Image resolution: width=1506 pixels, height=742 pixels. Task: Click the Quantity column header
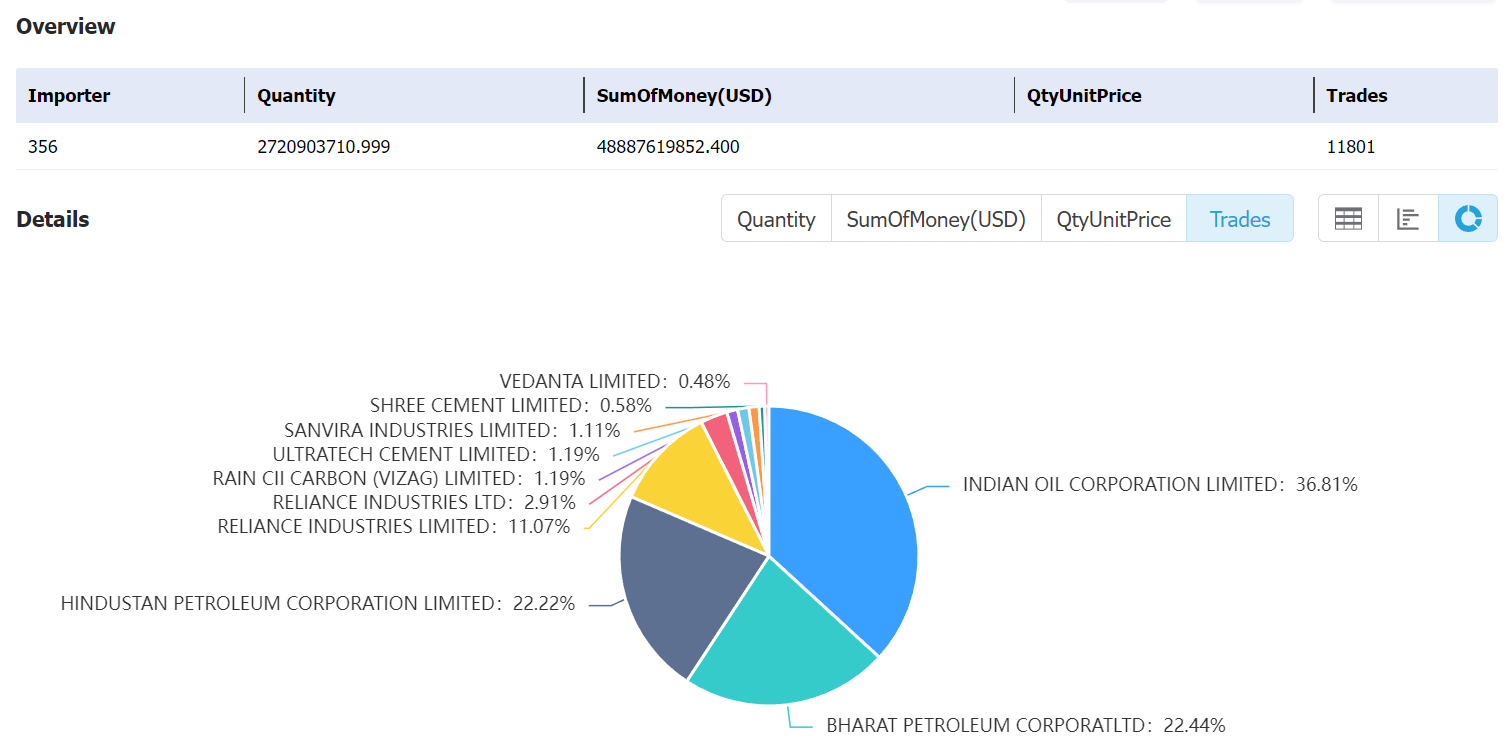(x=296, y=96)
